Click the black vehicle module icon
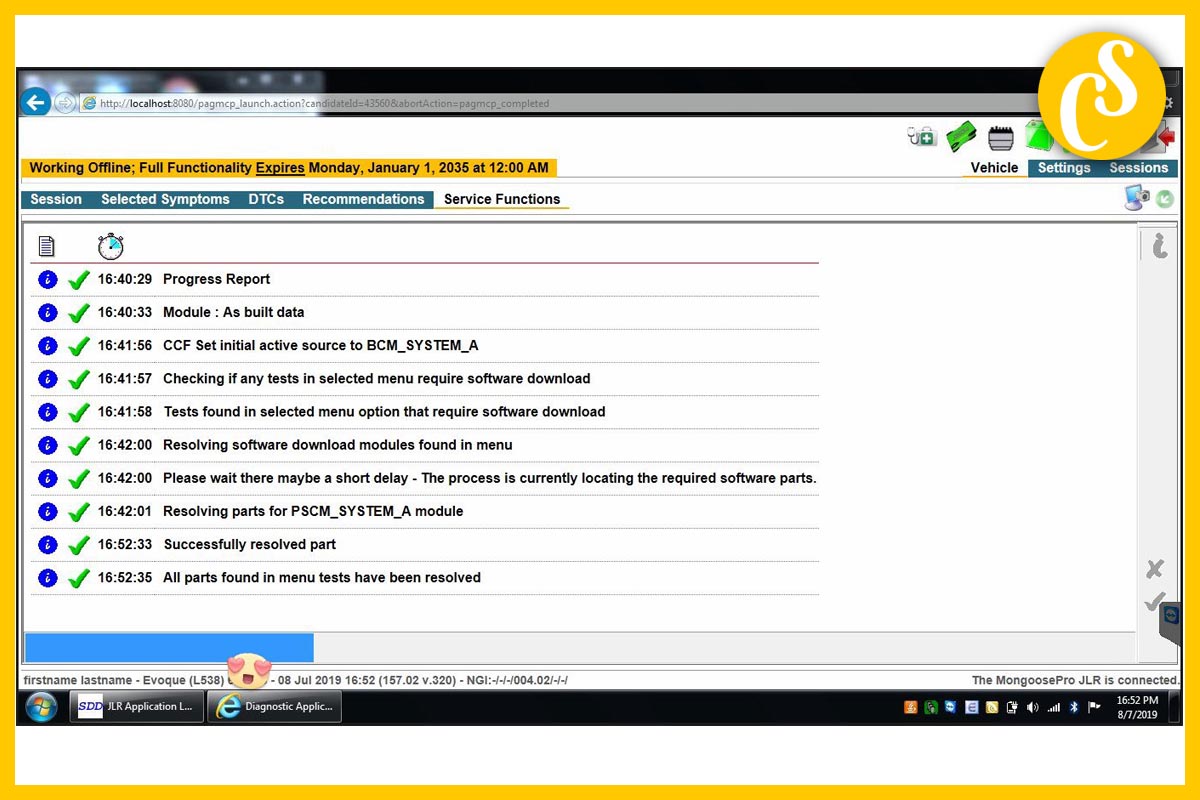This screenshot has width=1200, height=800. tap(1001, 138)
